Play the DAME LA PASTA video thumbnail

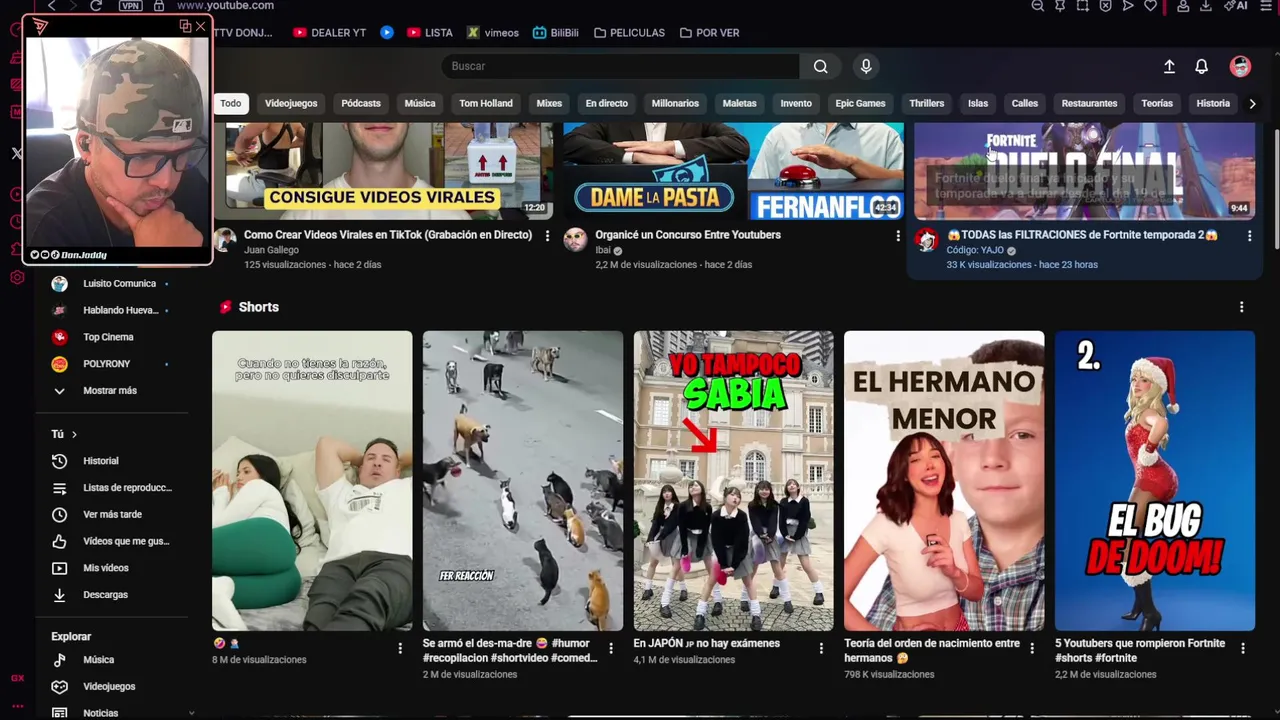pos(733,171)
